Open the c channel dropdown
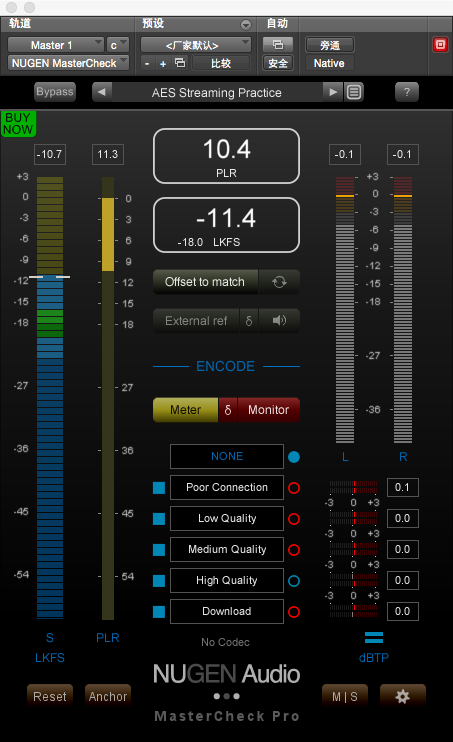 pyautogui.click(x=117, y=45)
